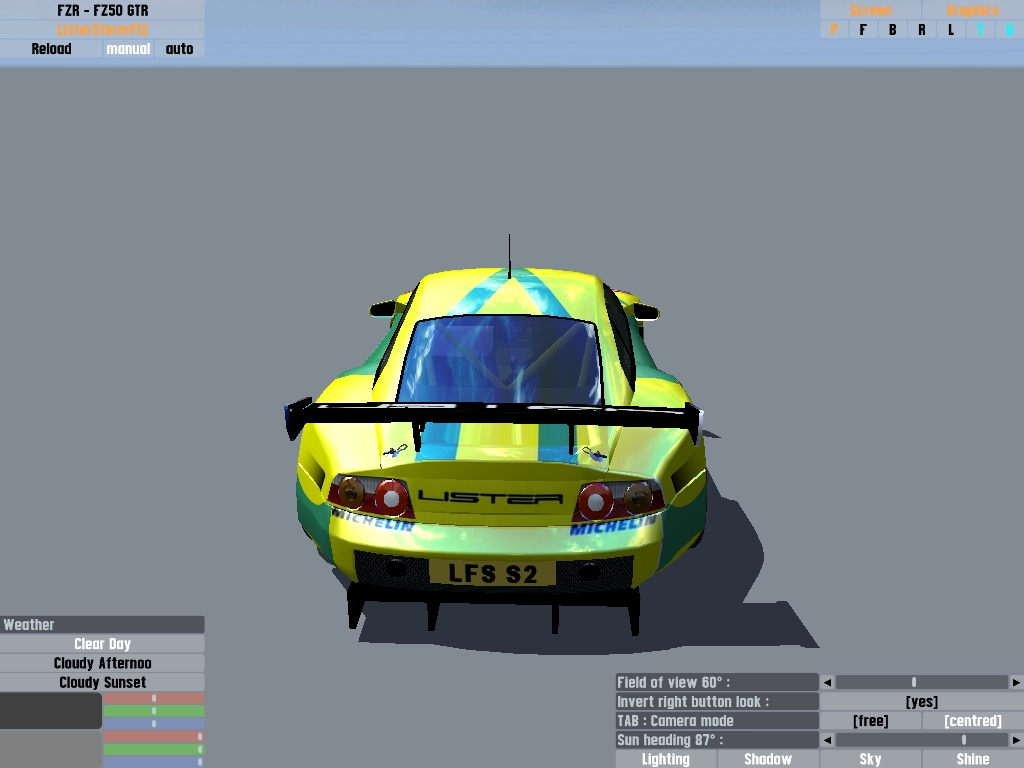Choose Cloudy Afternoon weather
This screenshot has height=768, width=1024.
click(x=103, y=663)
